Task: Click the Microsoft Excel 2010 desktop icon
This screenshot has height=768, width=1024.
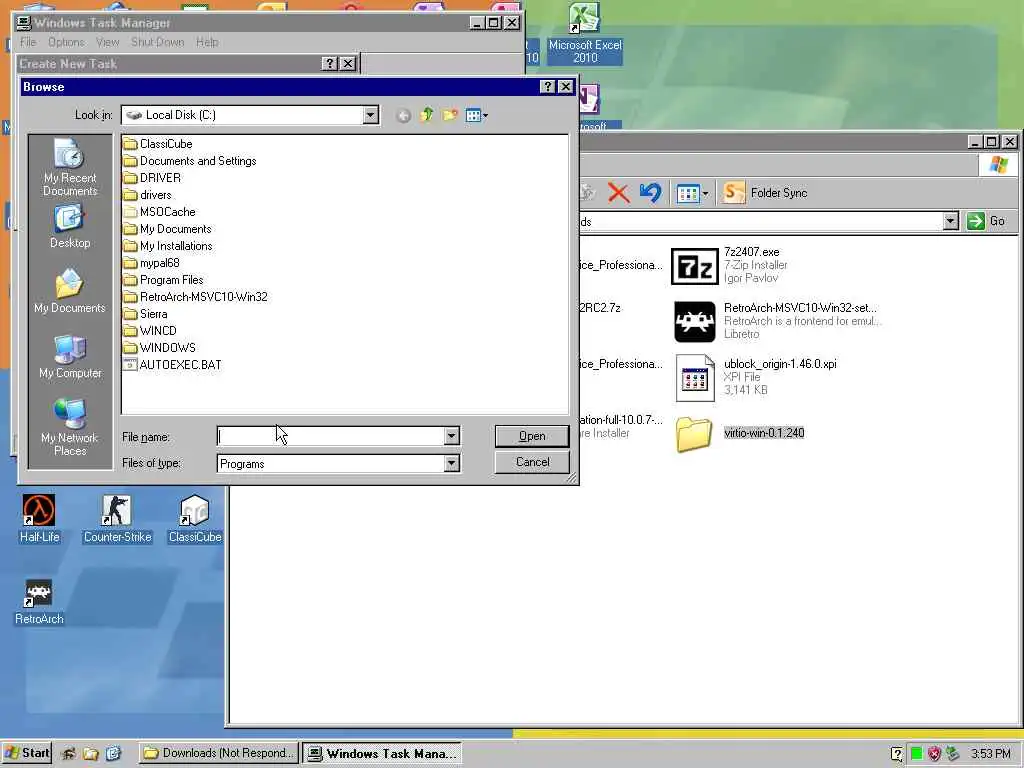Action: tap(584, 33)
